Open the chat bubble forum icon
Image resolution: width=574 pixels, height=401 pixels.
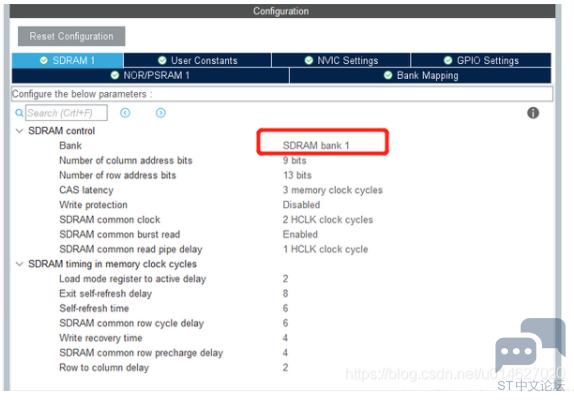coord(530,344)
